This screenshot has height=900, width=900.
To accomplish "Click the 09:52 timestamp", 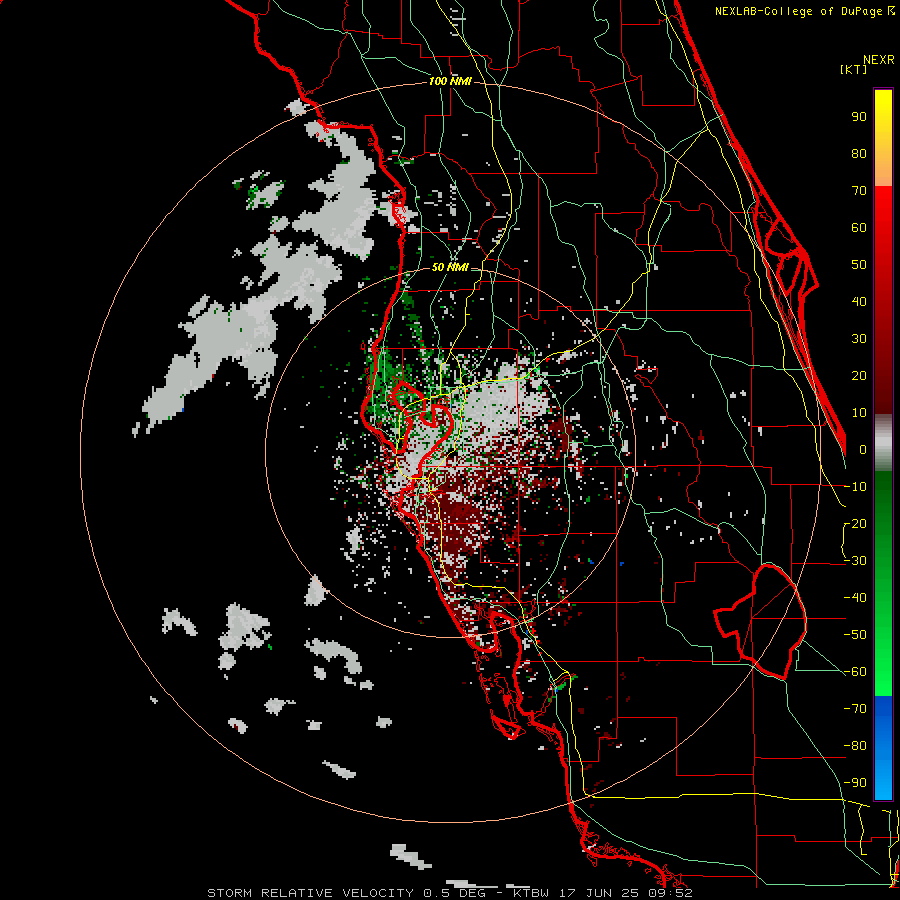I will 668,893.
